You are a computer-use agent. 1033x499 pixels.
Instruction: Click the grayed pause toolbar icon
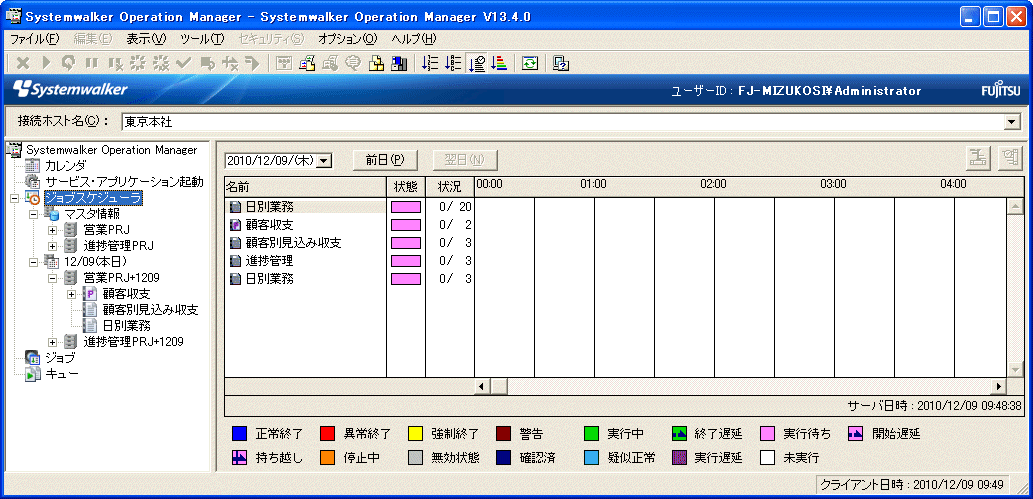click(x=92, y=63)
